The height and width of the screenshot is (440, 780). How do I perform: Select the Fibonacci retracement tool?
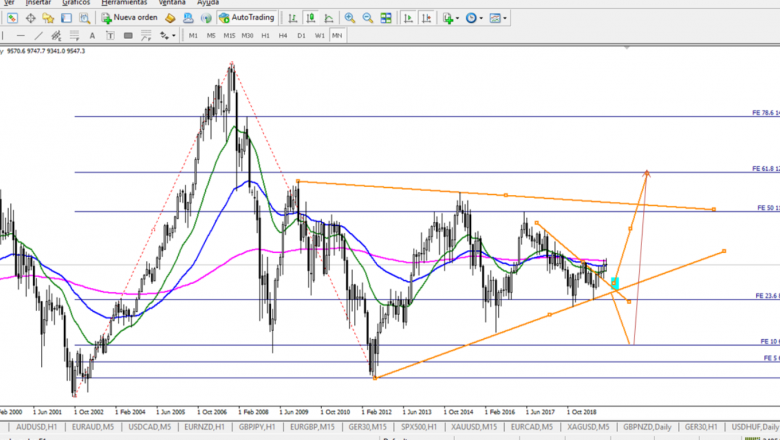coord(74,36)
